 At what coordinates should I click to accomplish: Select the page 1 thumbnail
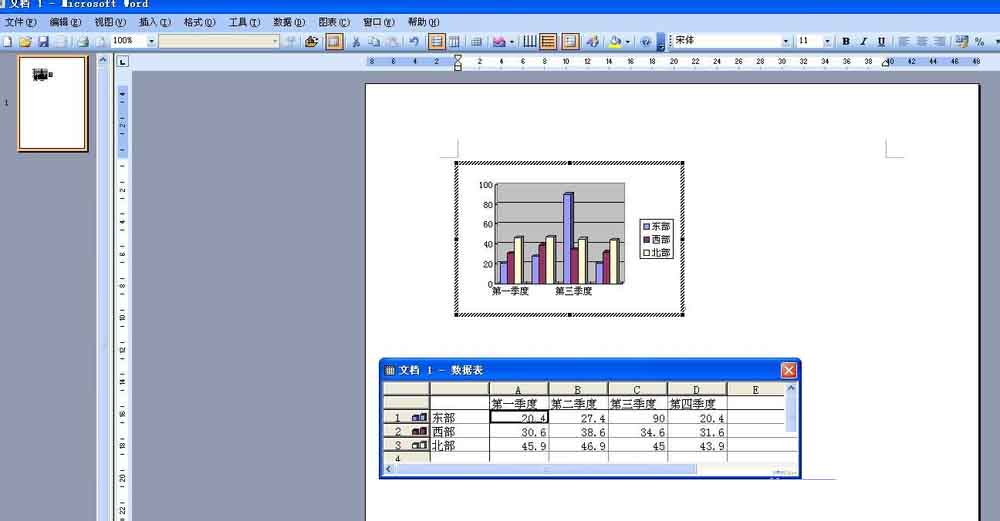(52, 103)
